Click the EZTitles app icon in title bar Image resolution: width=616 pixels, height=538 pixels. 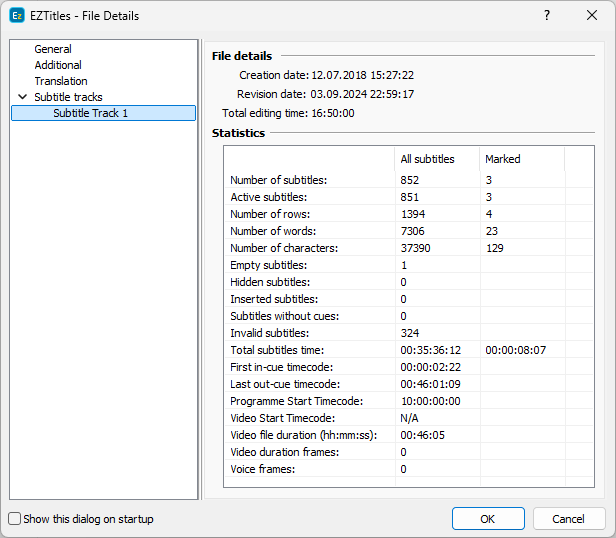(x=17, y=16)
